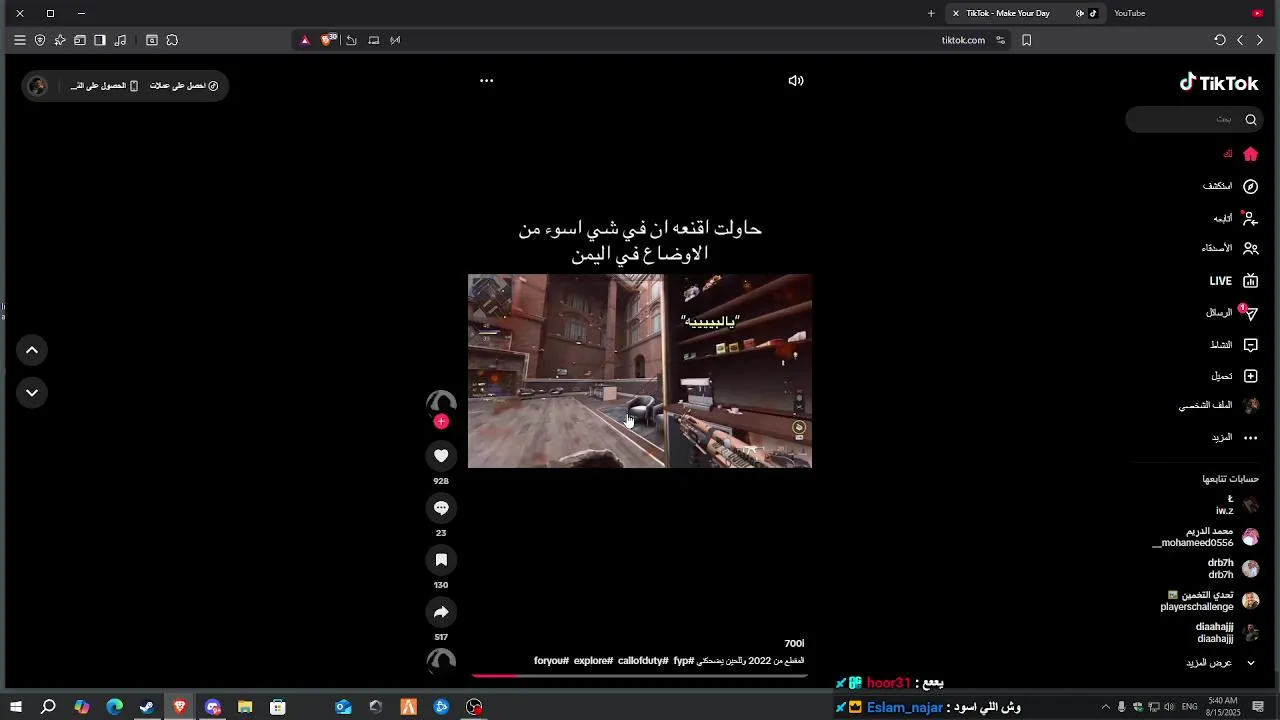Go to next video with down arrow
Image resolution: width=1280 pixels, height=720 pixels.
click(32, 393)
